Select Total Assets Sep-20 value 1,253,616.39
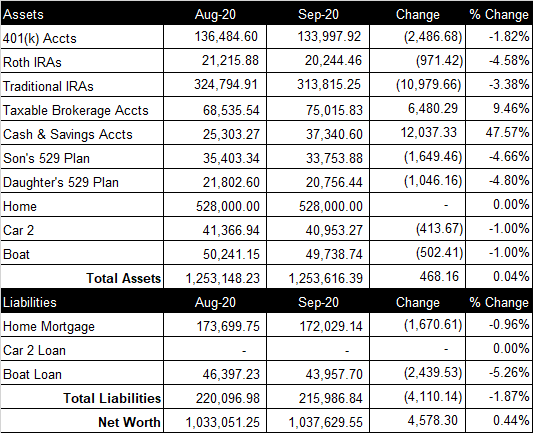Image resolution: width=533 pixels, height=433 pixels. [x=326, y=278]
